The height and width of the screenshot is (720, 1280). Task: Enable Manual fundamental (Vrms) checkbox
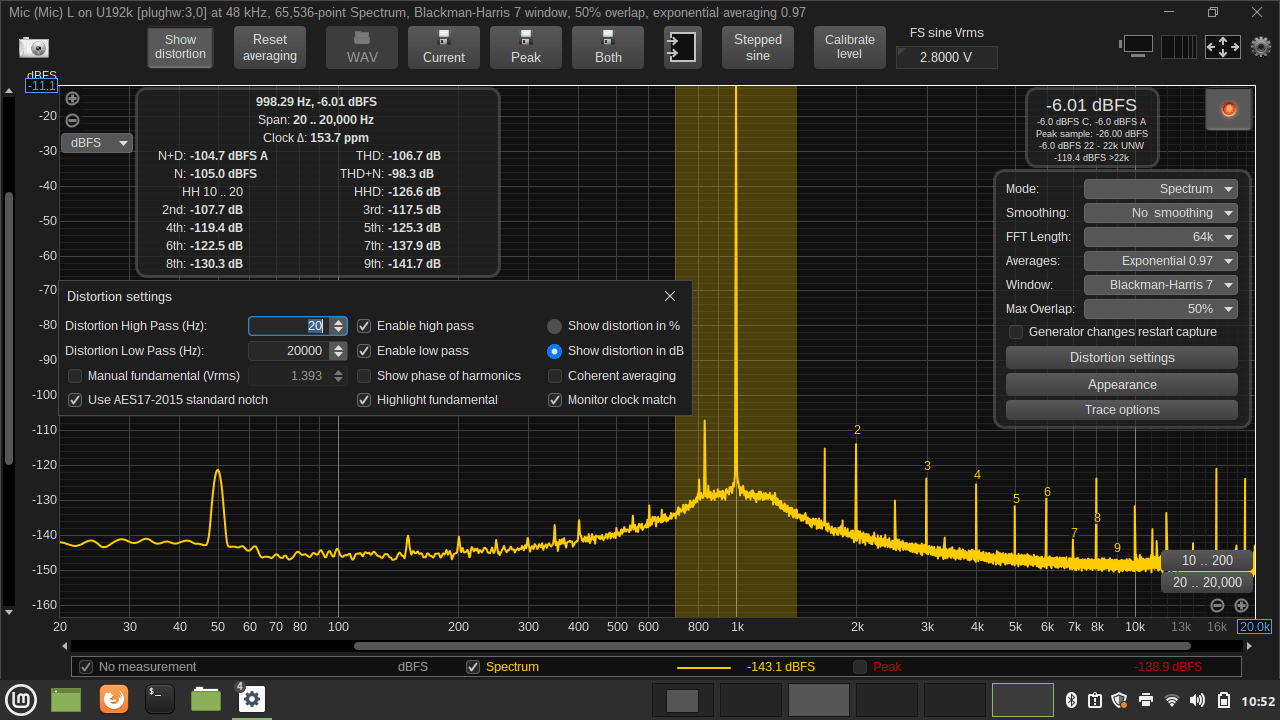(75, 376)
